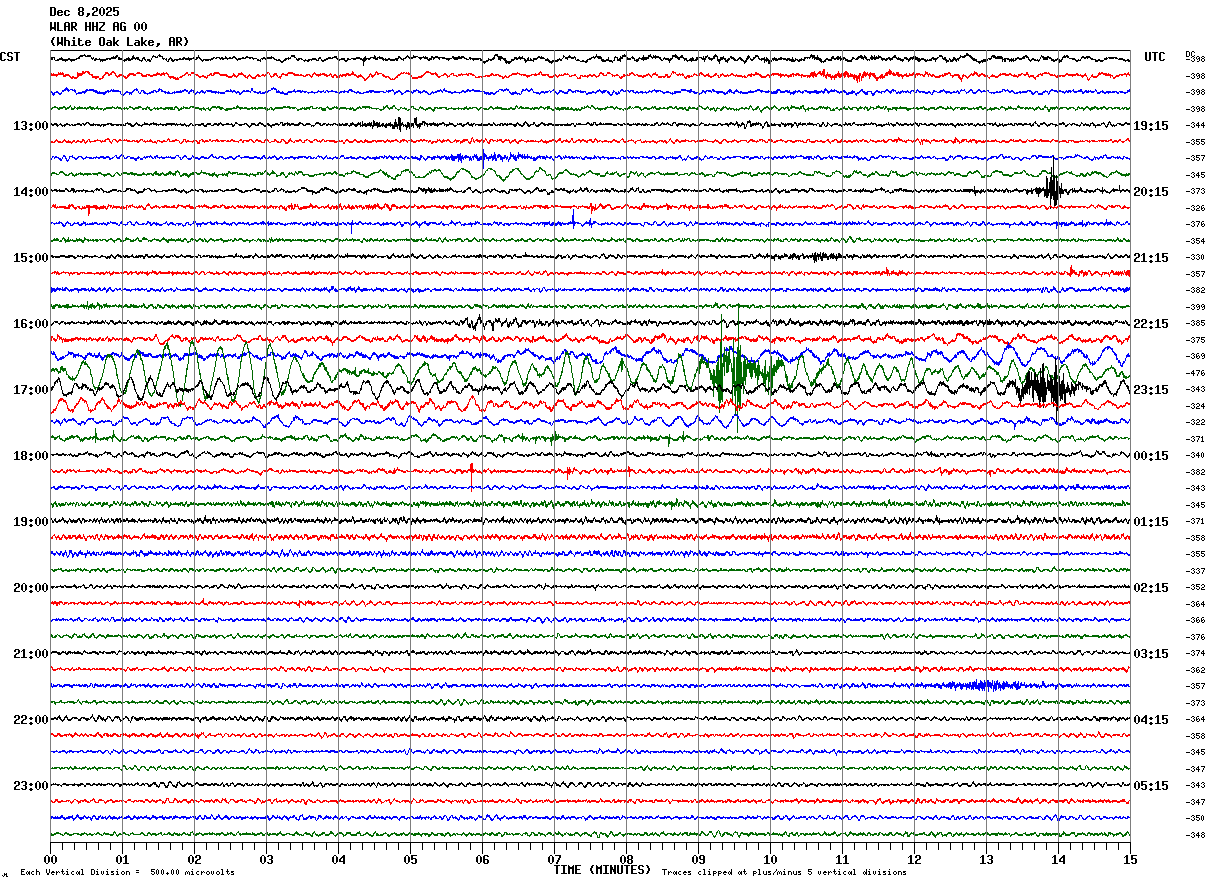Select the DC offset value -476
Screen dimensions: 1210x886
pos(1195,373)
